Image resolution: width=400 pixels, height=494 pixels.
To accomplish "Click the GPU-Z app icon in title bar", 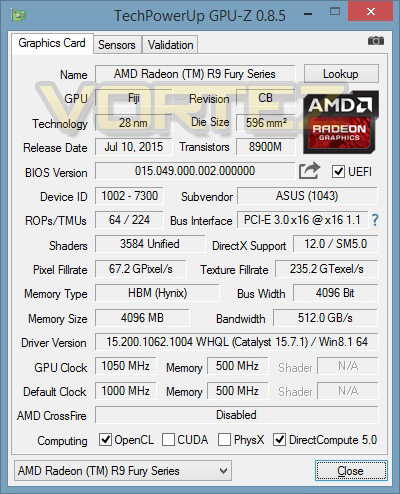I will pos(18,15).
